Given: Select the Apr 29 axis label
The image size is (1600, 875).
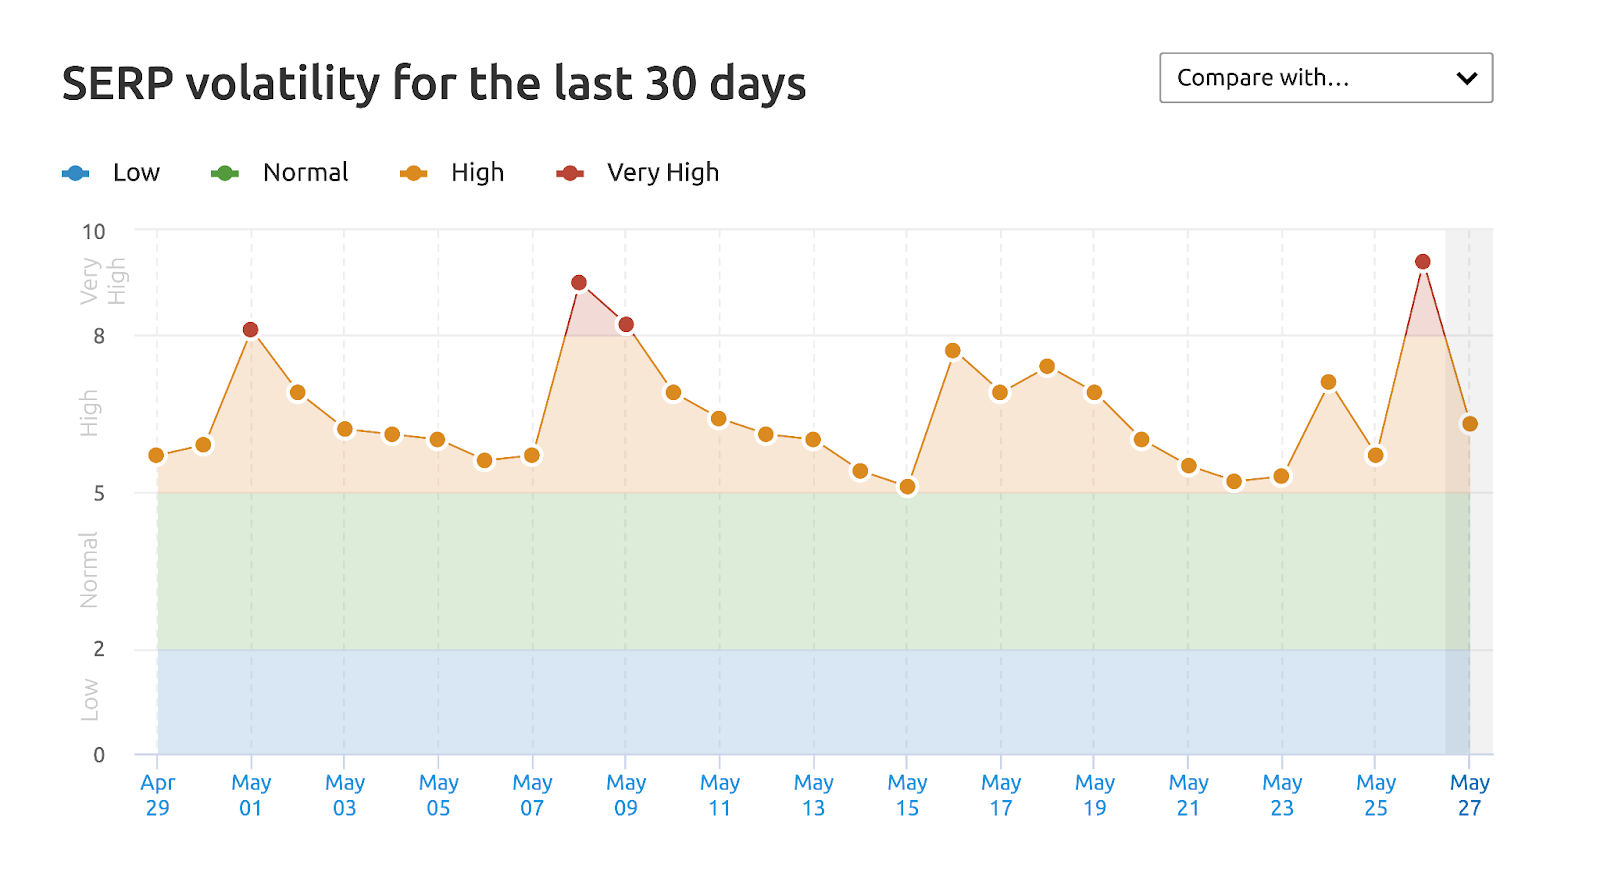Looking at the screenshot, I should pos(157,795).
